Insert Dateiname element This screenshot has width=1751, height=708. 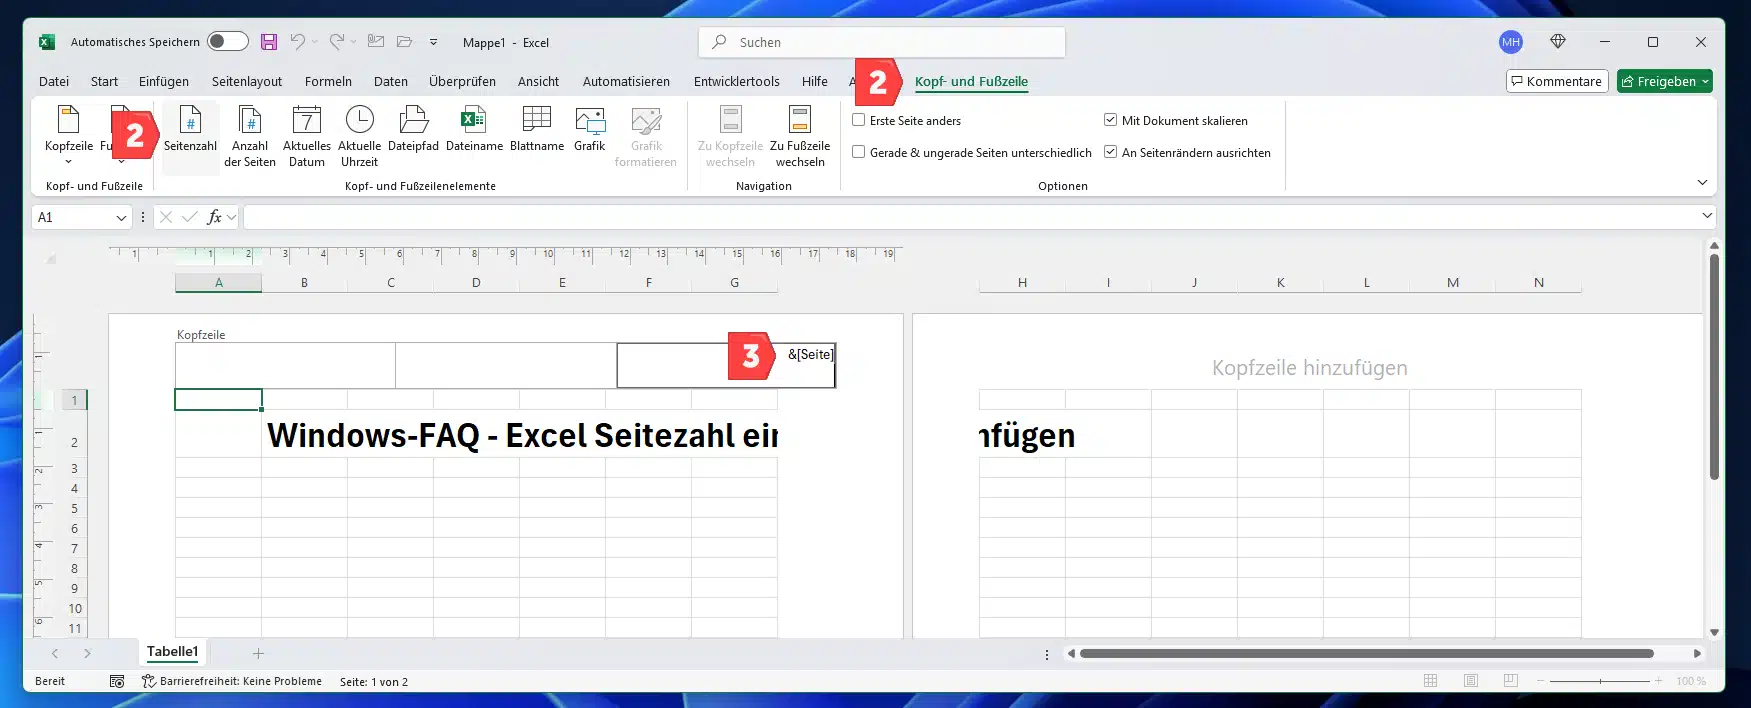[474, 129]
